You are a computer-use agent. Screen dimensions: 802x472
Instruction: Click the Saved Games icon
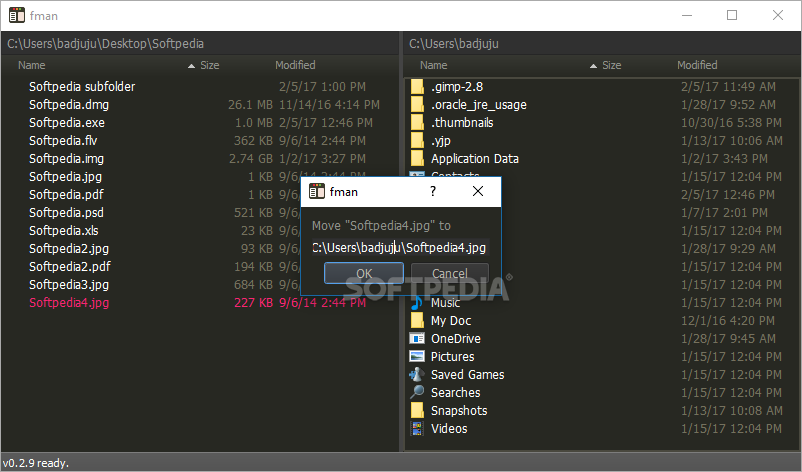417,374
